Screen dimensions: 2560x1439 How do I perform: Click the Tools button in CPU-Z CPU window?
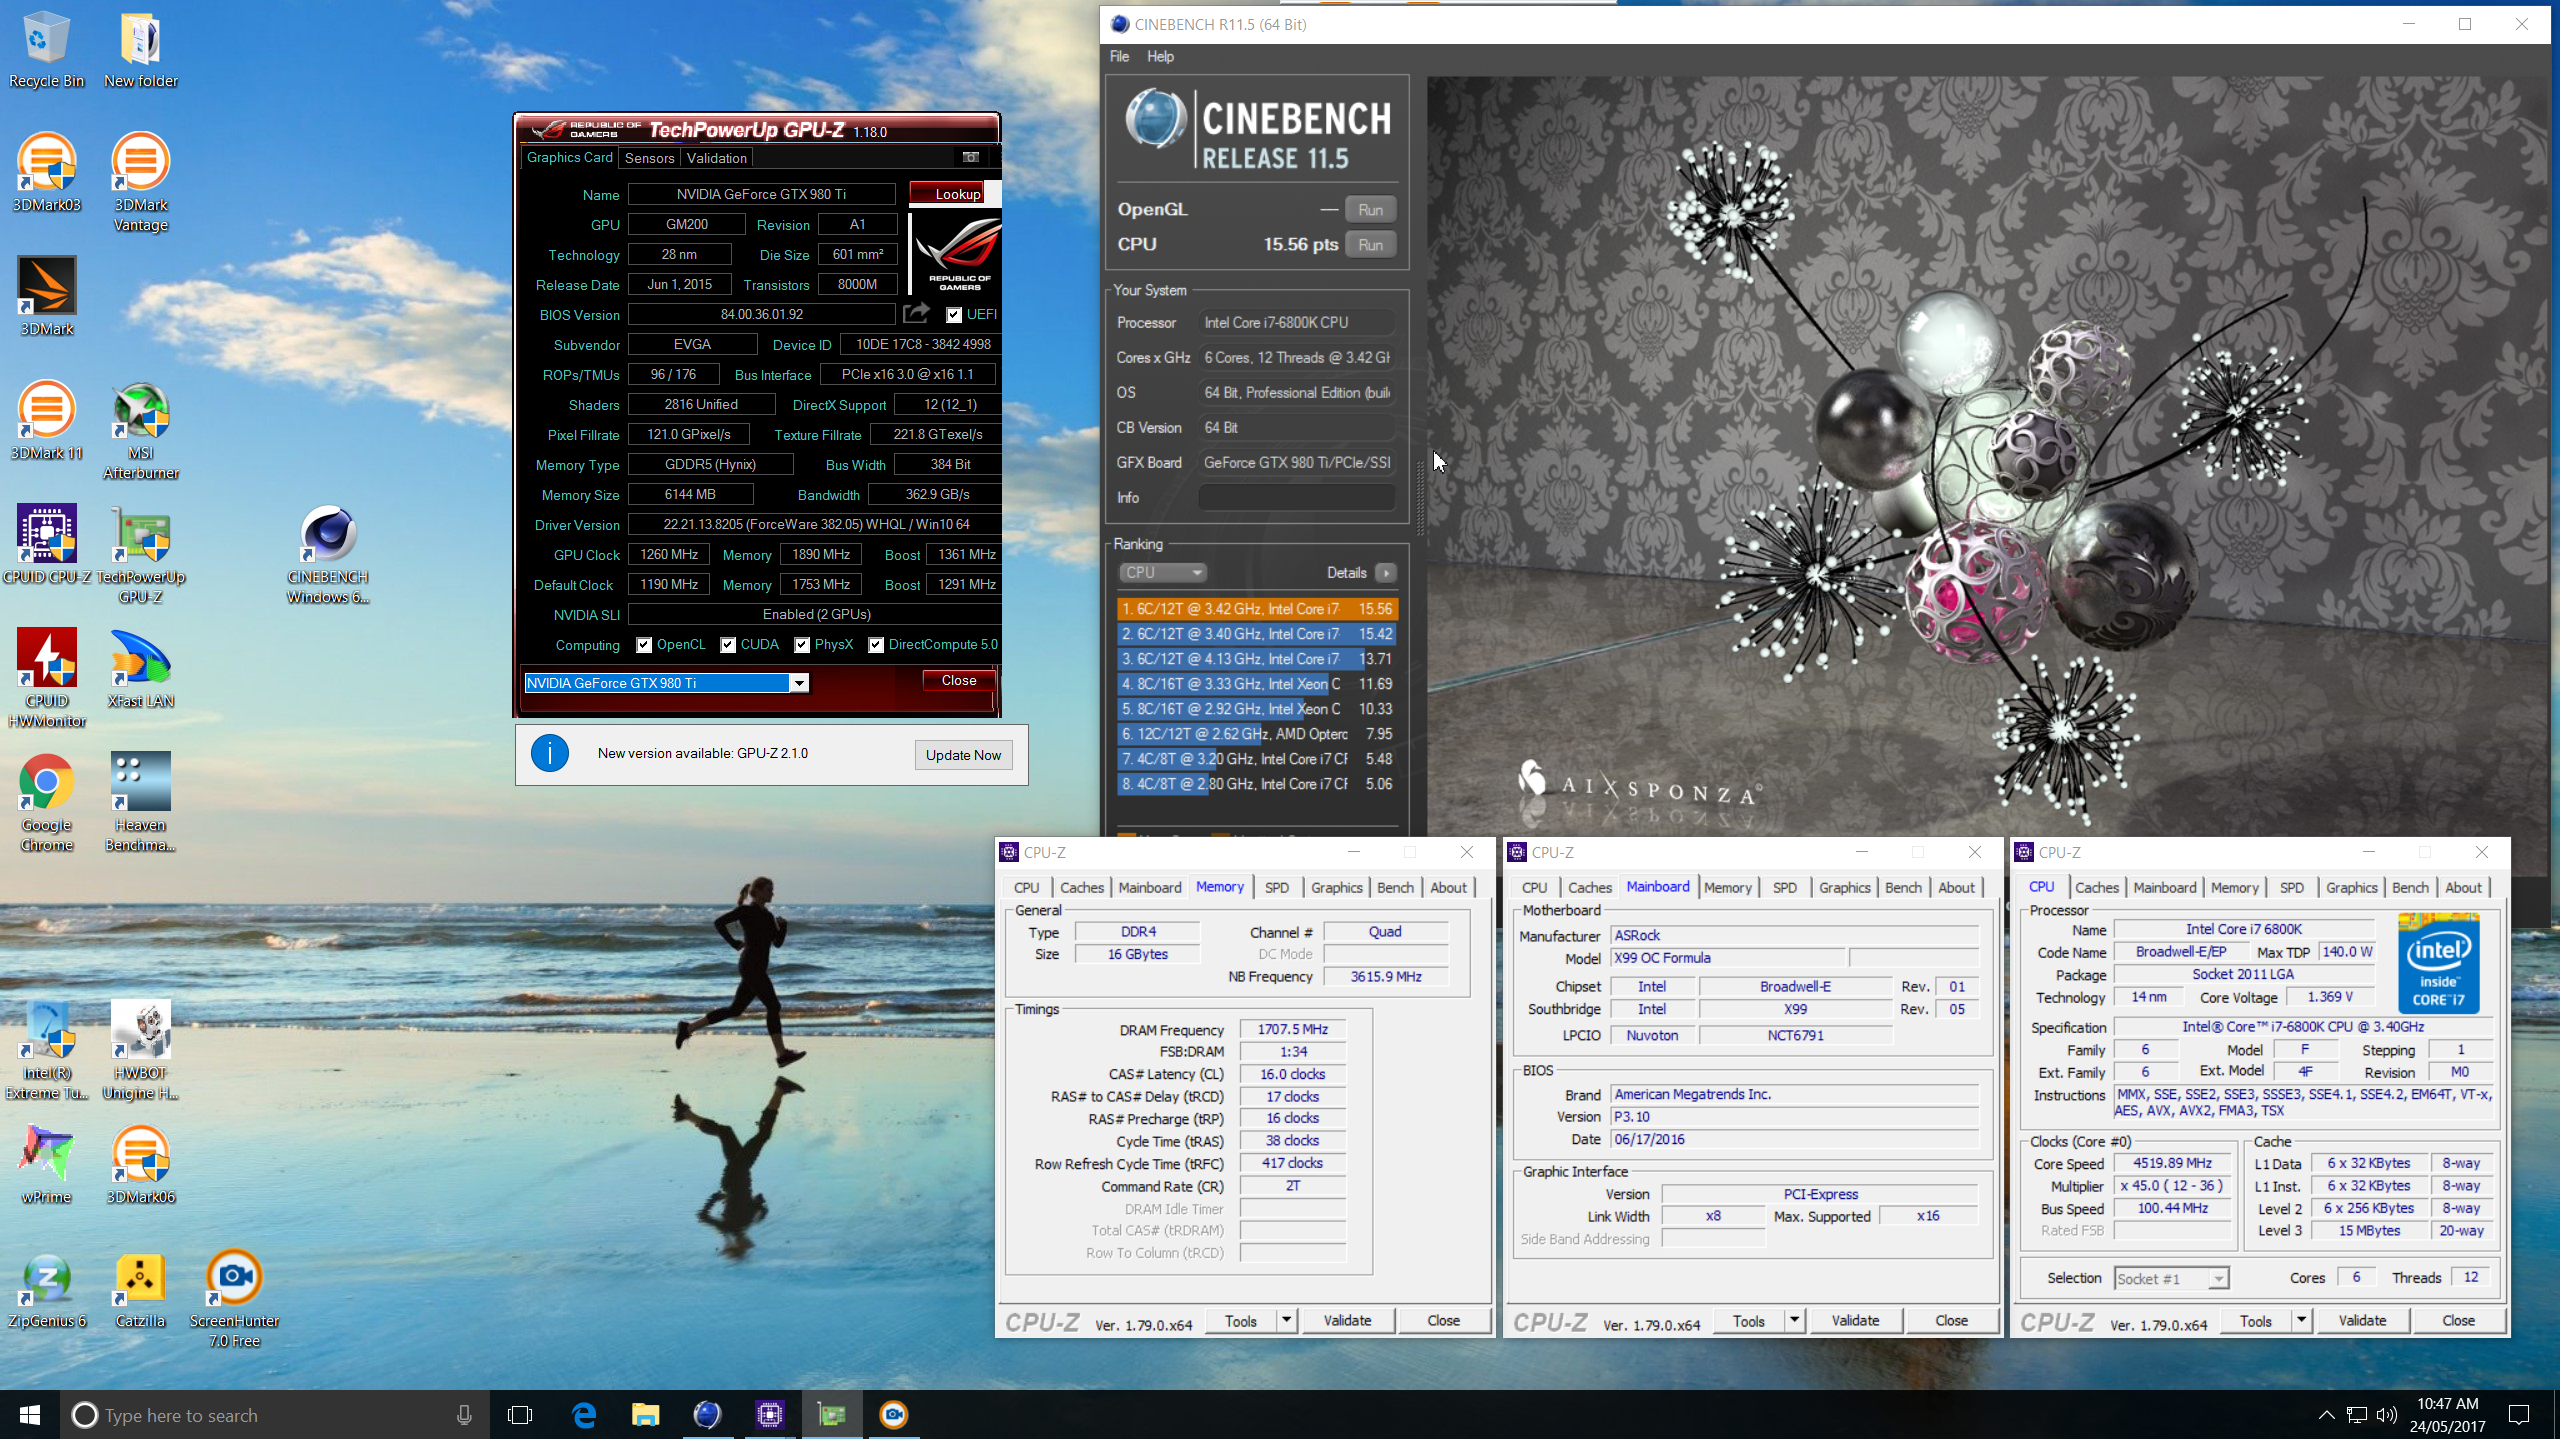tap(2255, 1320)
